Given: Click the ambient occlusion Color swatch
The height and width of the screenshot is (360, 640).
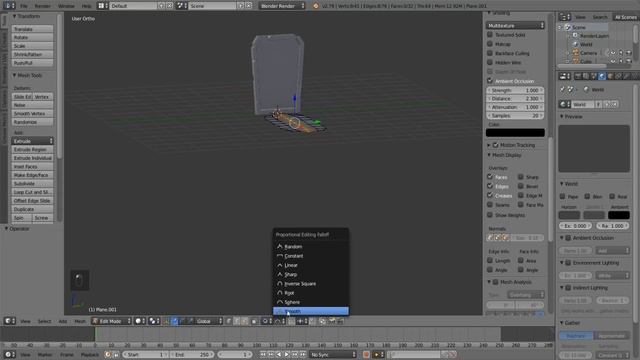Looking at the screenshot, I should [515, 133].
